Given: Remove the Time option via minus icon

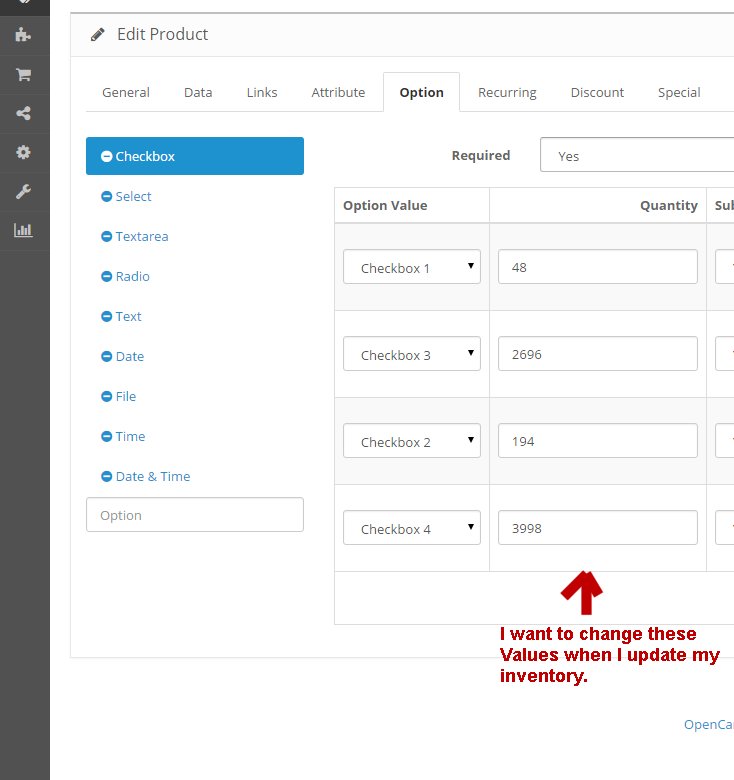Looking at the screenshot, I should coord(106,436).
